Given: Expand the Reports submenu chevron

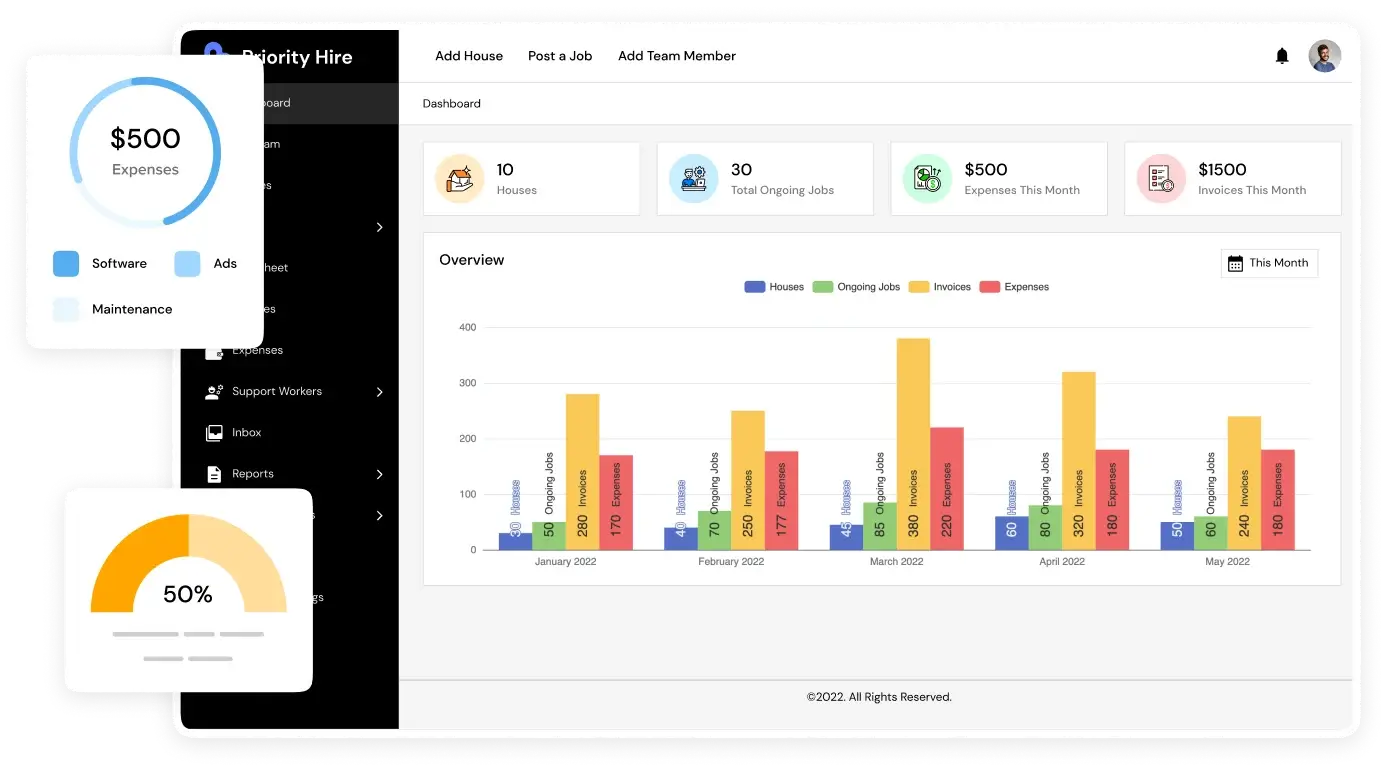Looking at the screenshot, I should (x=379, y=474).
